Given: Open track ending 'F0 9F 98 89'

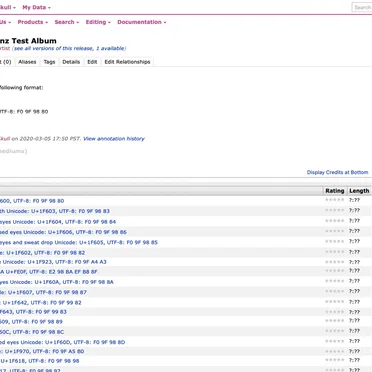Looking at the screenshot, I should [x=31, y=322].
